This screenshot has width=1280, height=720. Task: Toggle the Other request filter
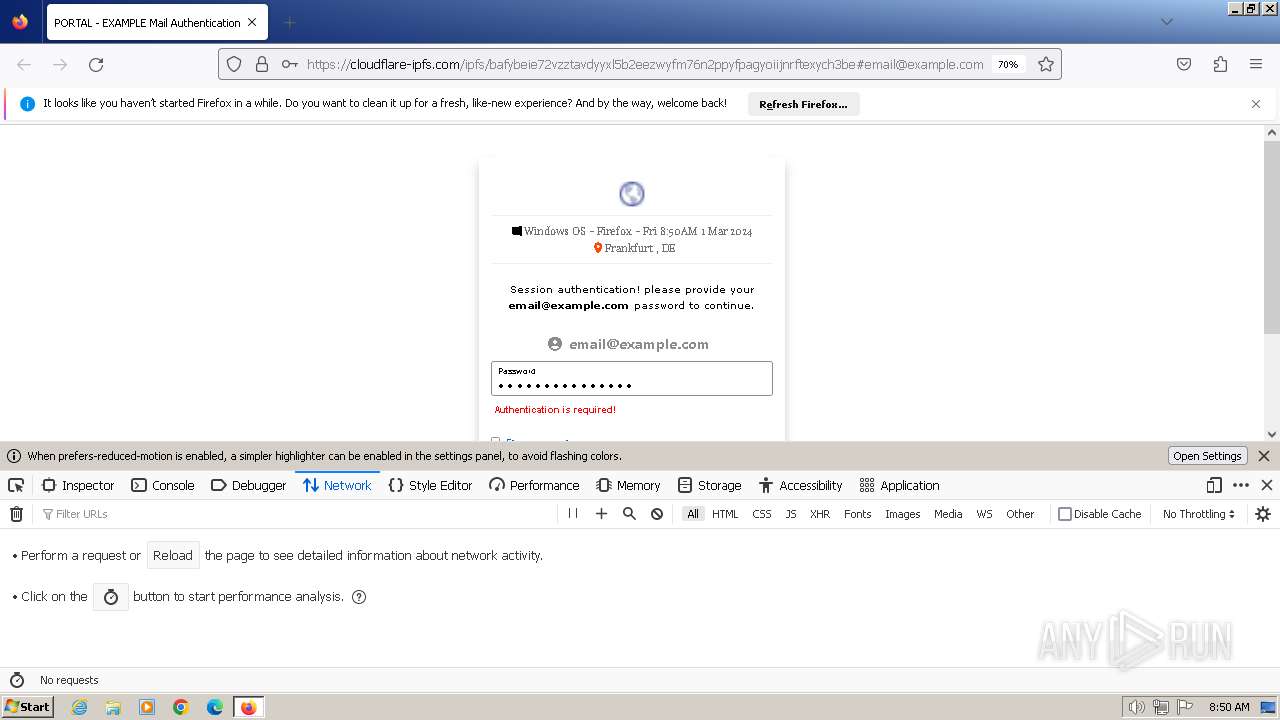coord(1020,514)
